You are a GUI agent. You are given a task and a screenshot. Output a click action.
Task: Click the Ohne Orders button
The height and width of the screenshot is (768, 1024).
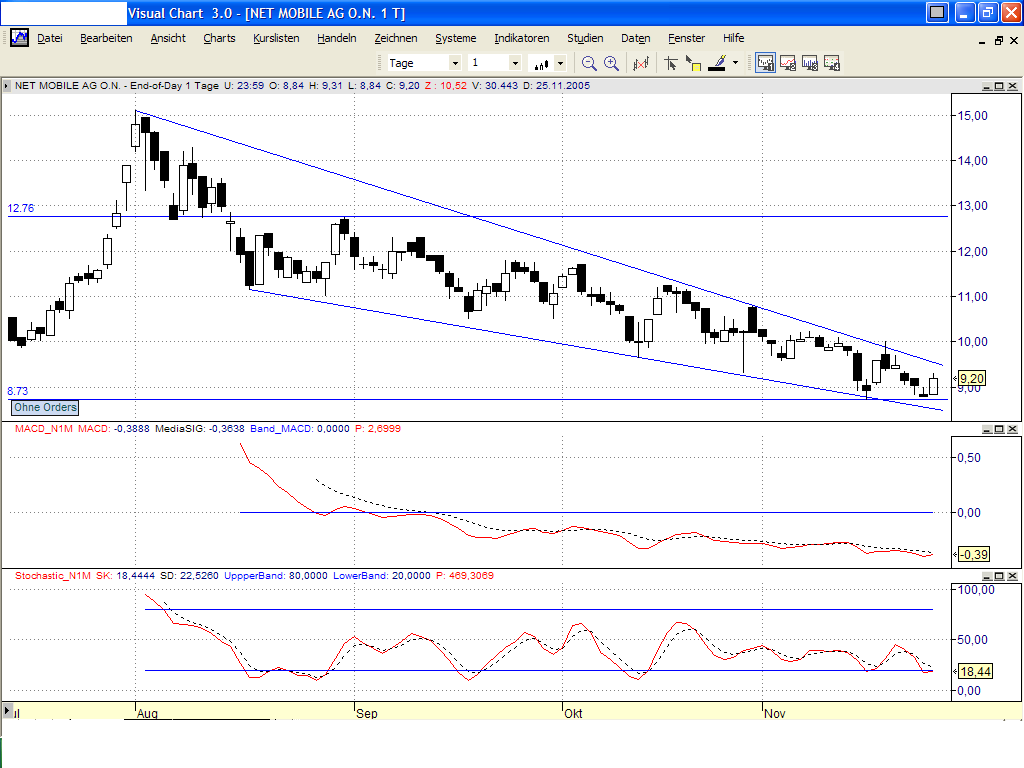click(44, 408)
